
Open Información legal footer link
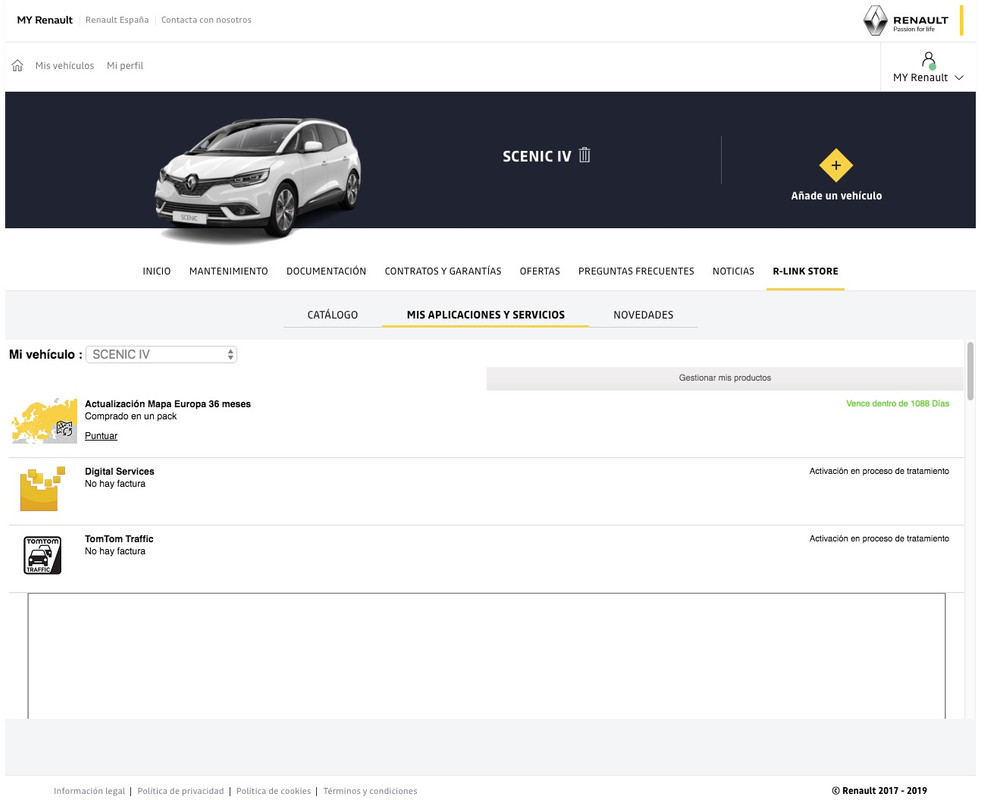(89, 791)
